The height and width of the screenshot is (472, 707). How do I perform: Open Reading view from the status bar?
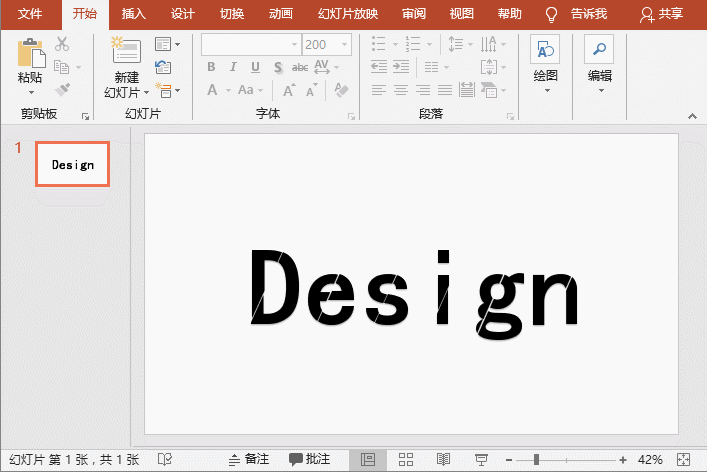pyautogui.click(x=443, y=459)
